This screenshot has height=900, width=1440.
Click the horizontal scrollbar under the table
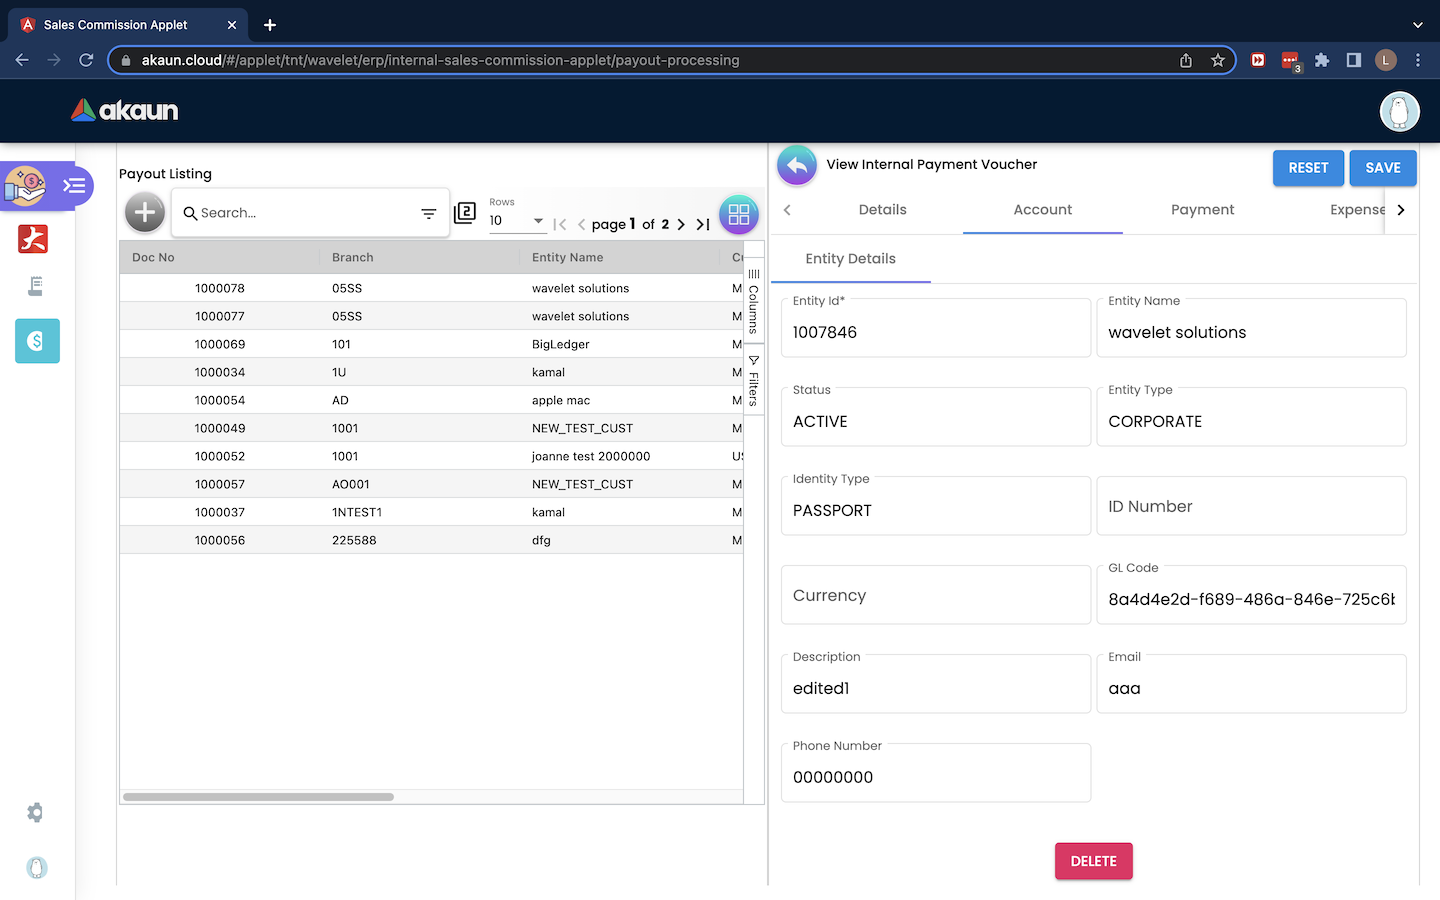coord(258,797)
